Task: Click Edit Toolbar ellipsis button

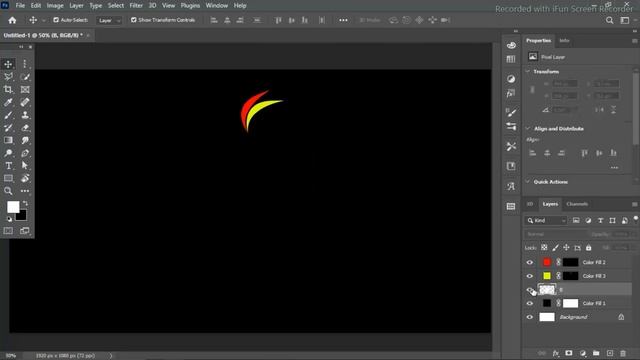Action: pyautogui.click(x=25, y=191)
